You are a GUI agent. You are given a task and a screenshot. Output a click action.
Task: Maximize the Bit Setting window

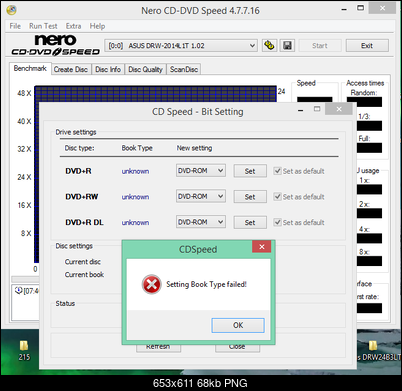click(317, 109)
